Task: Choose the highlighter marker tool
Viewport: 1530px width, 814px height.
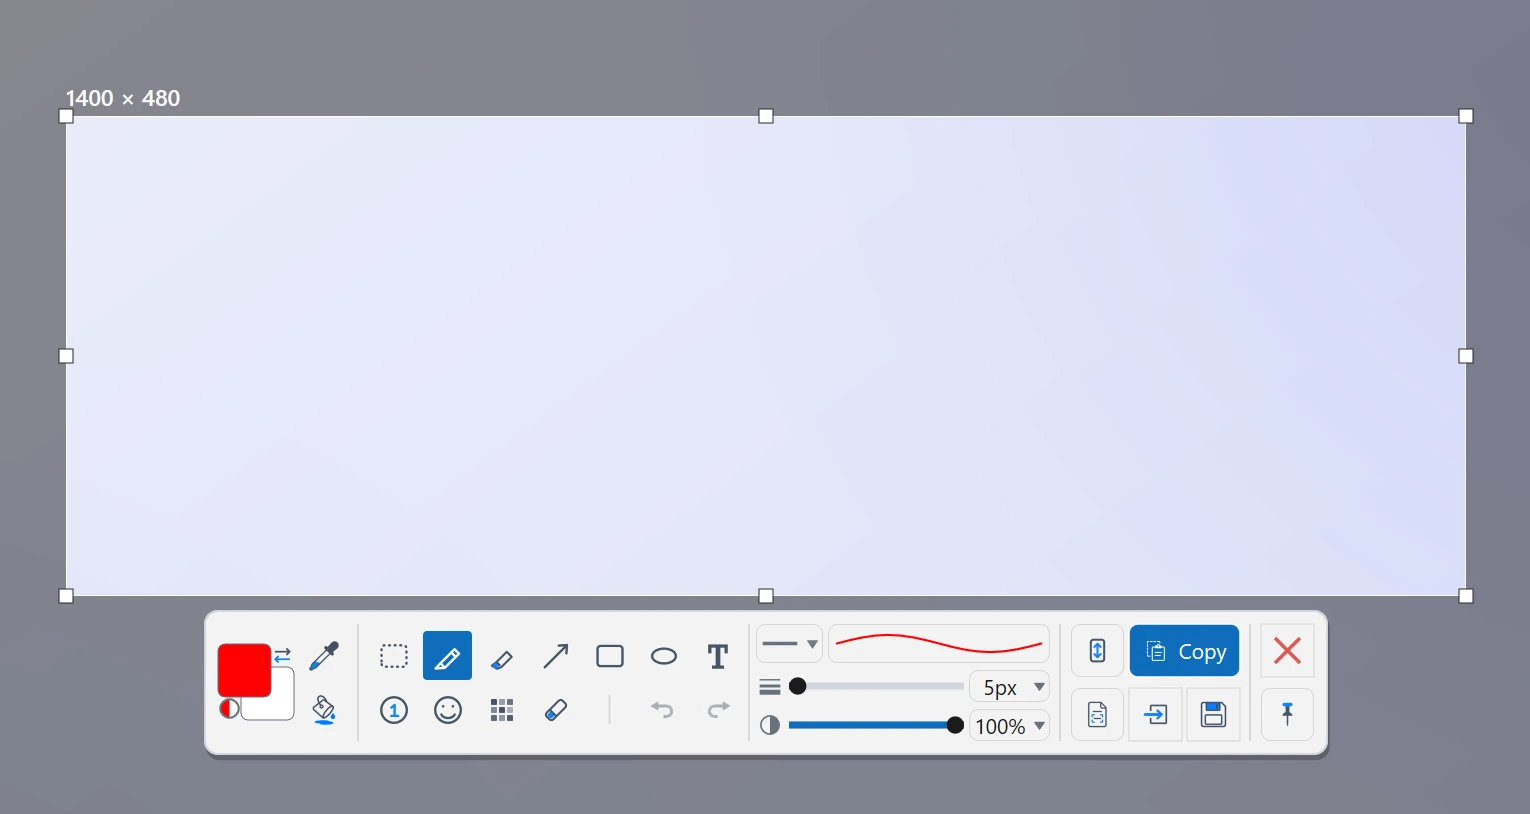Action: click(502, 656)
